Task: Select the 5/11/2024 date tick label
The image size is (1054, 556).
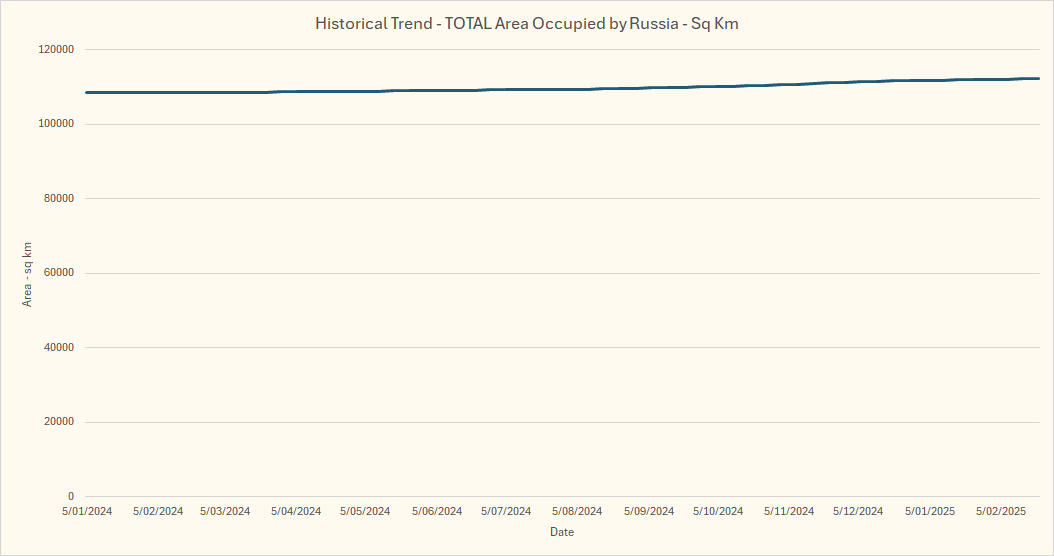Action: click(x=789, y=511)
